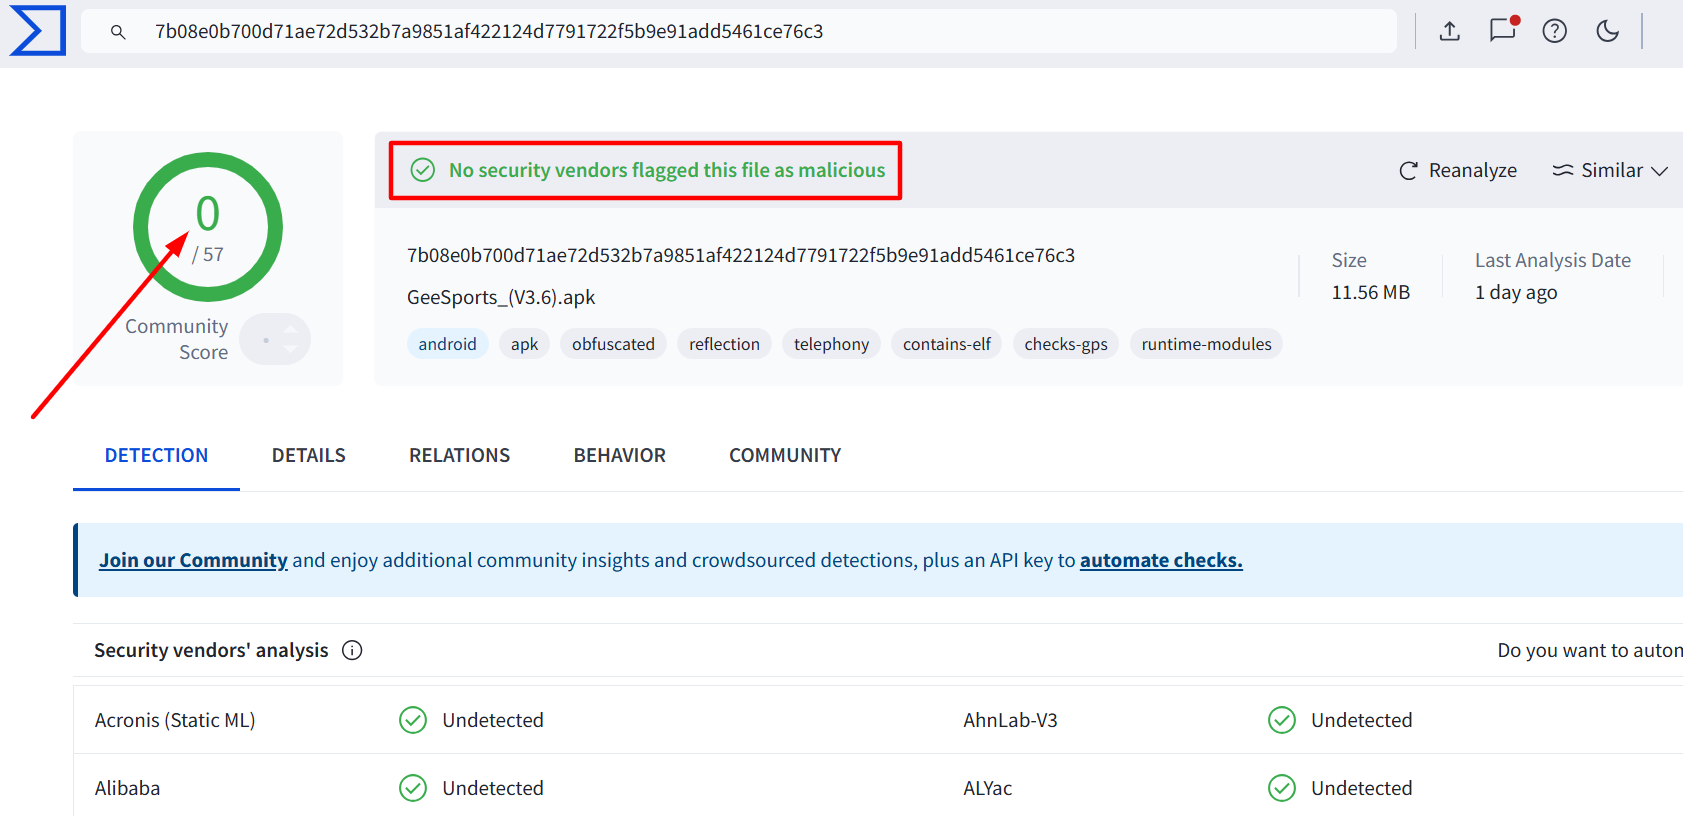Image resolution: width=1683 pixels, height=816 pixels.
Task: Switch to the BEHAVIOR tab
Action: pos(619,455)
